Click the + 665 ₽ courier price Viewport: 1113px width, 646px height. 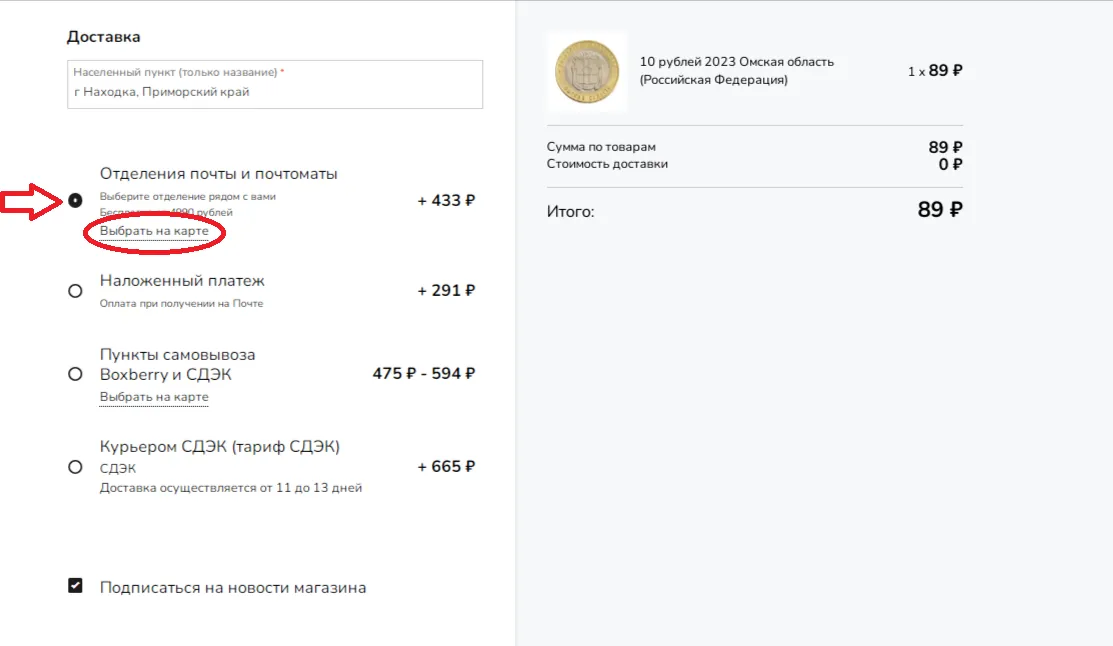tap(446, 466)
